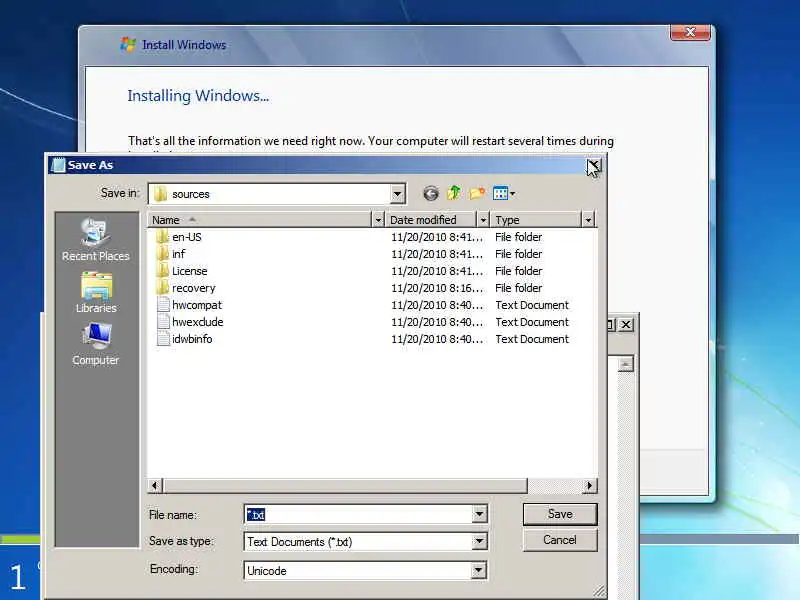This screenshot has height=600, width=800.
Task: Expand the Save in folder dropdown
Action: [397, 194]
